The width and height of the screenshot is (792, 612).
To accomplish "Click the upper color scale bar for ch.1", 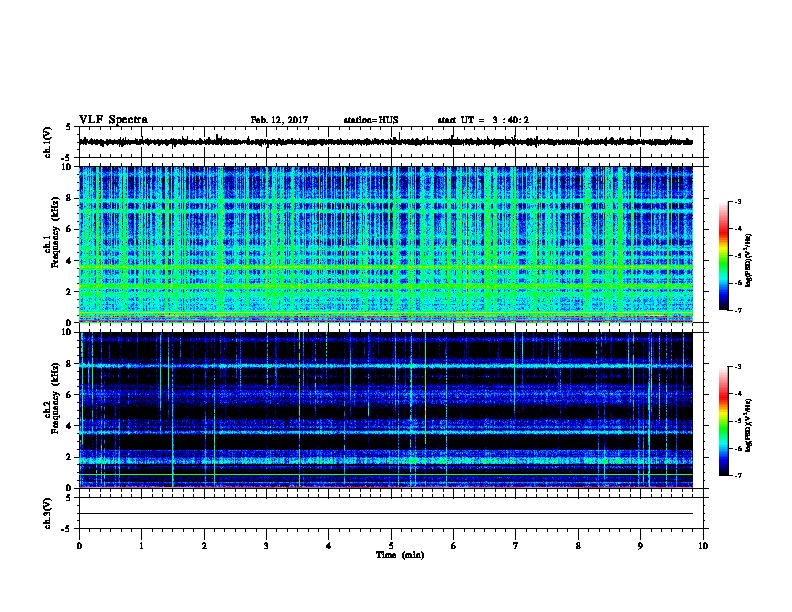I will 724,256.
